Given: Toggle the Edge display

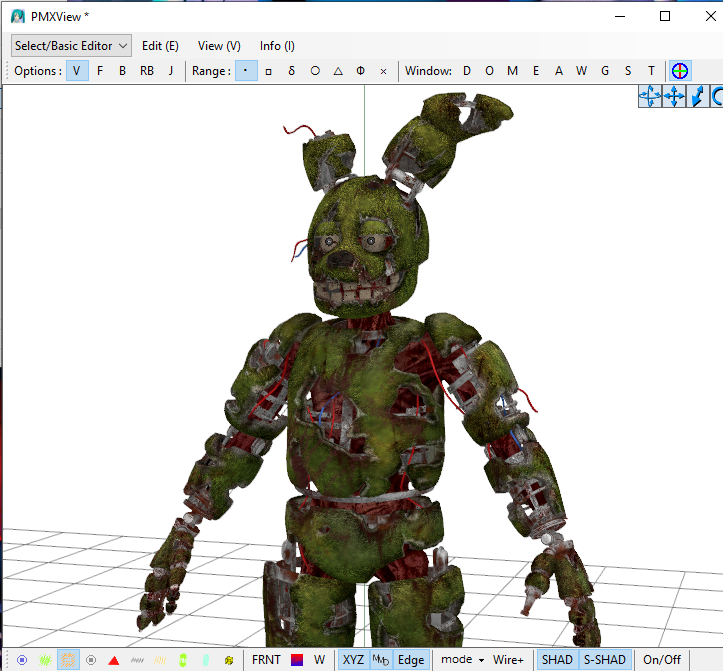Looking at the screenshot, I should point(411,660).
